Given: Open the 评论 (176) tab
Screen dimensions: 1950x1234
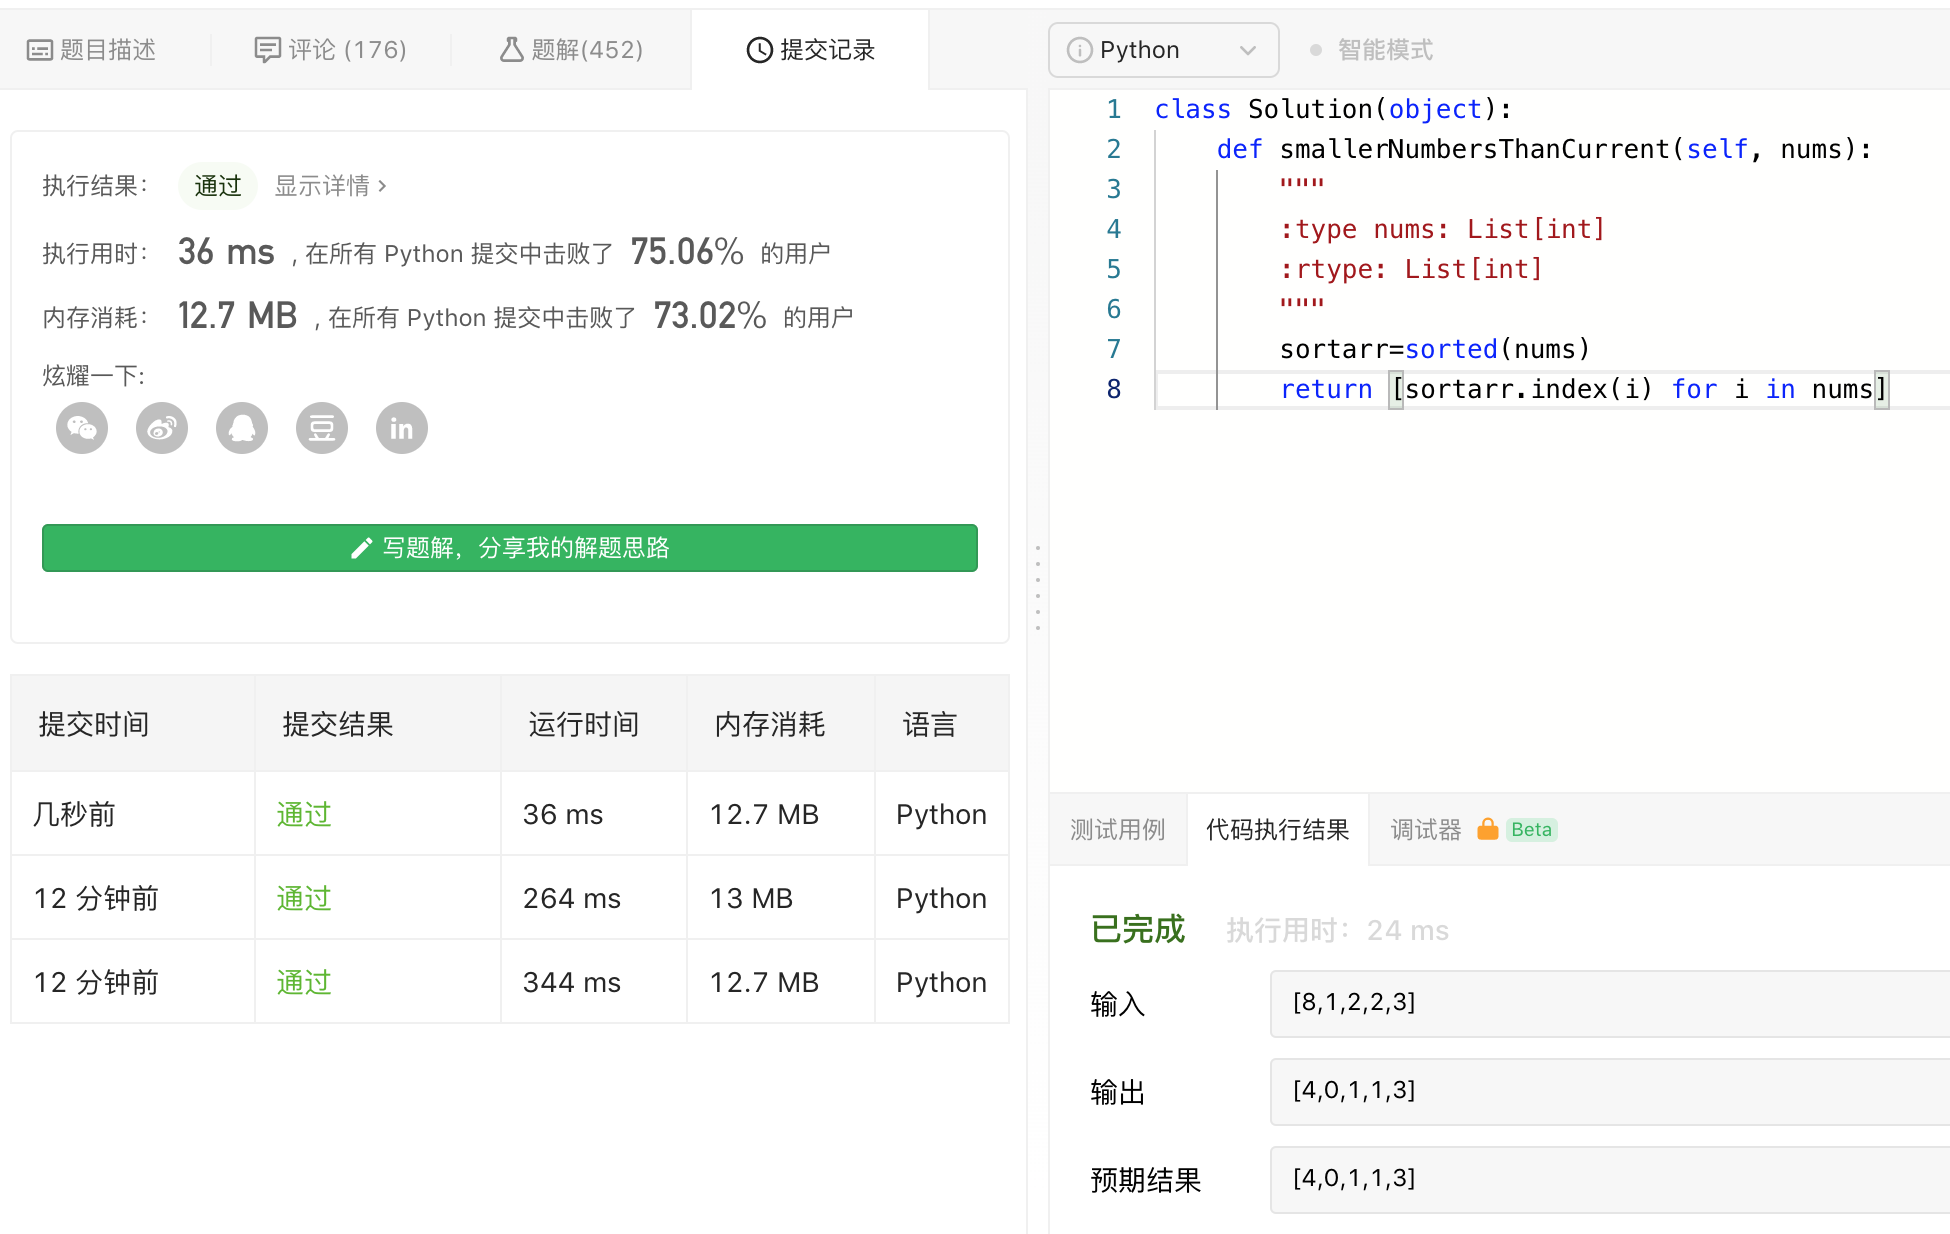Looking at the screenshot, I should 330,50.
